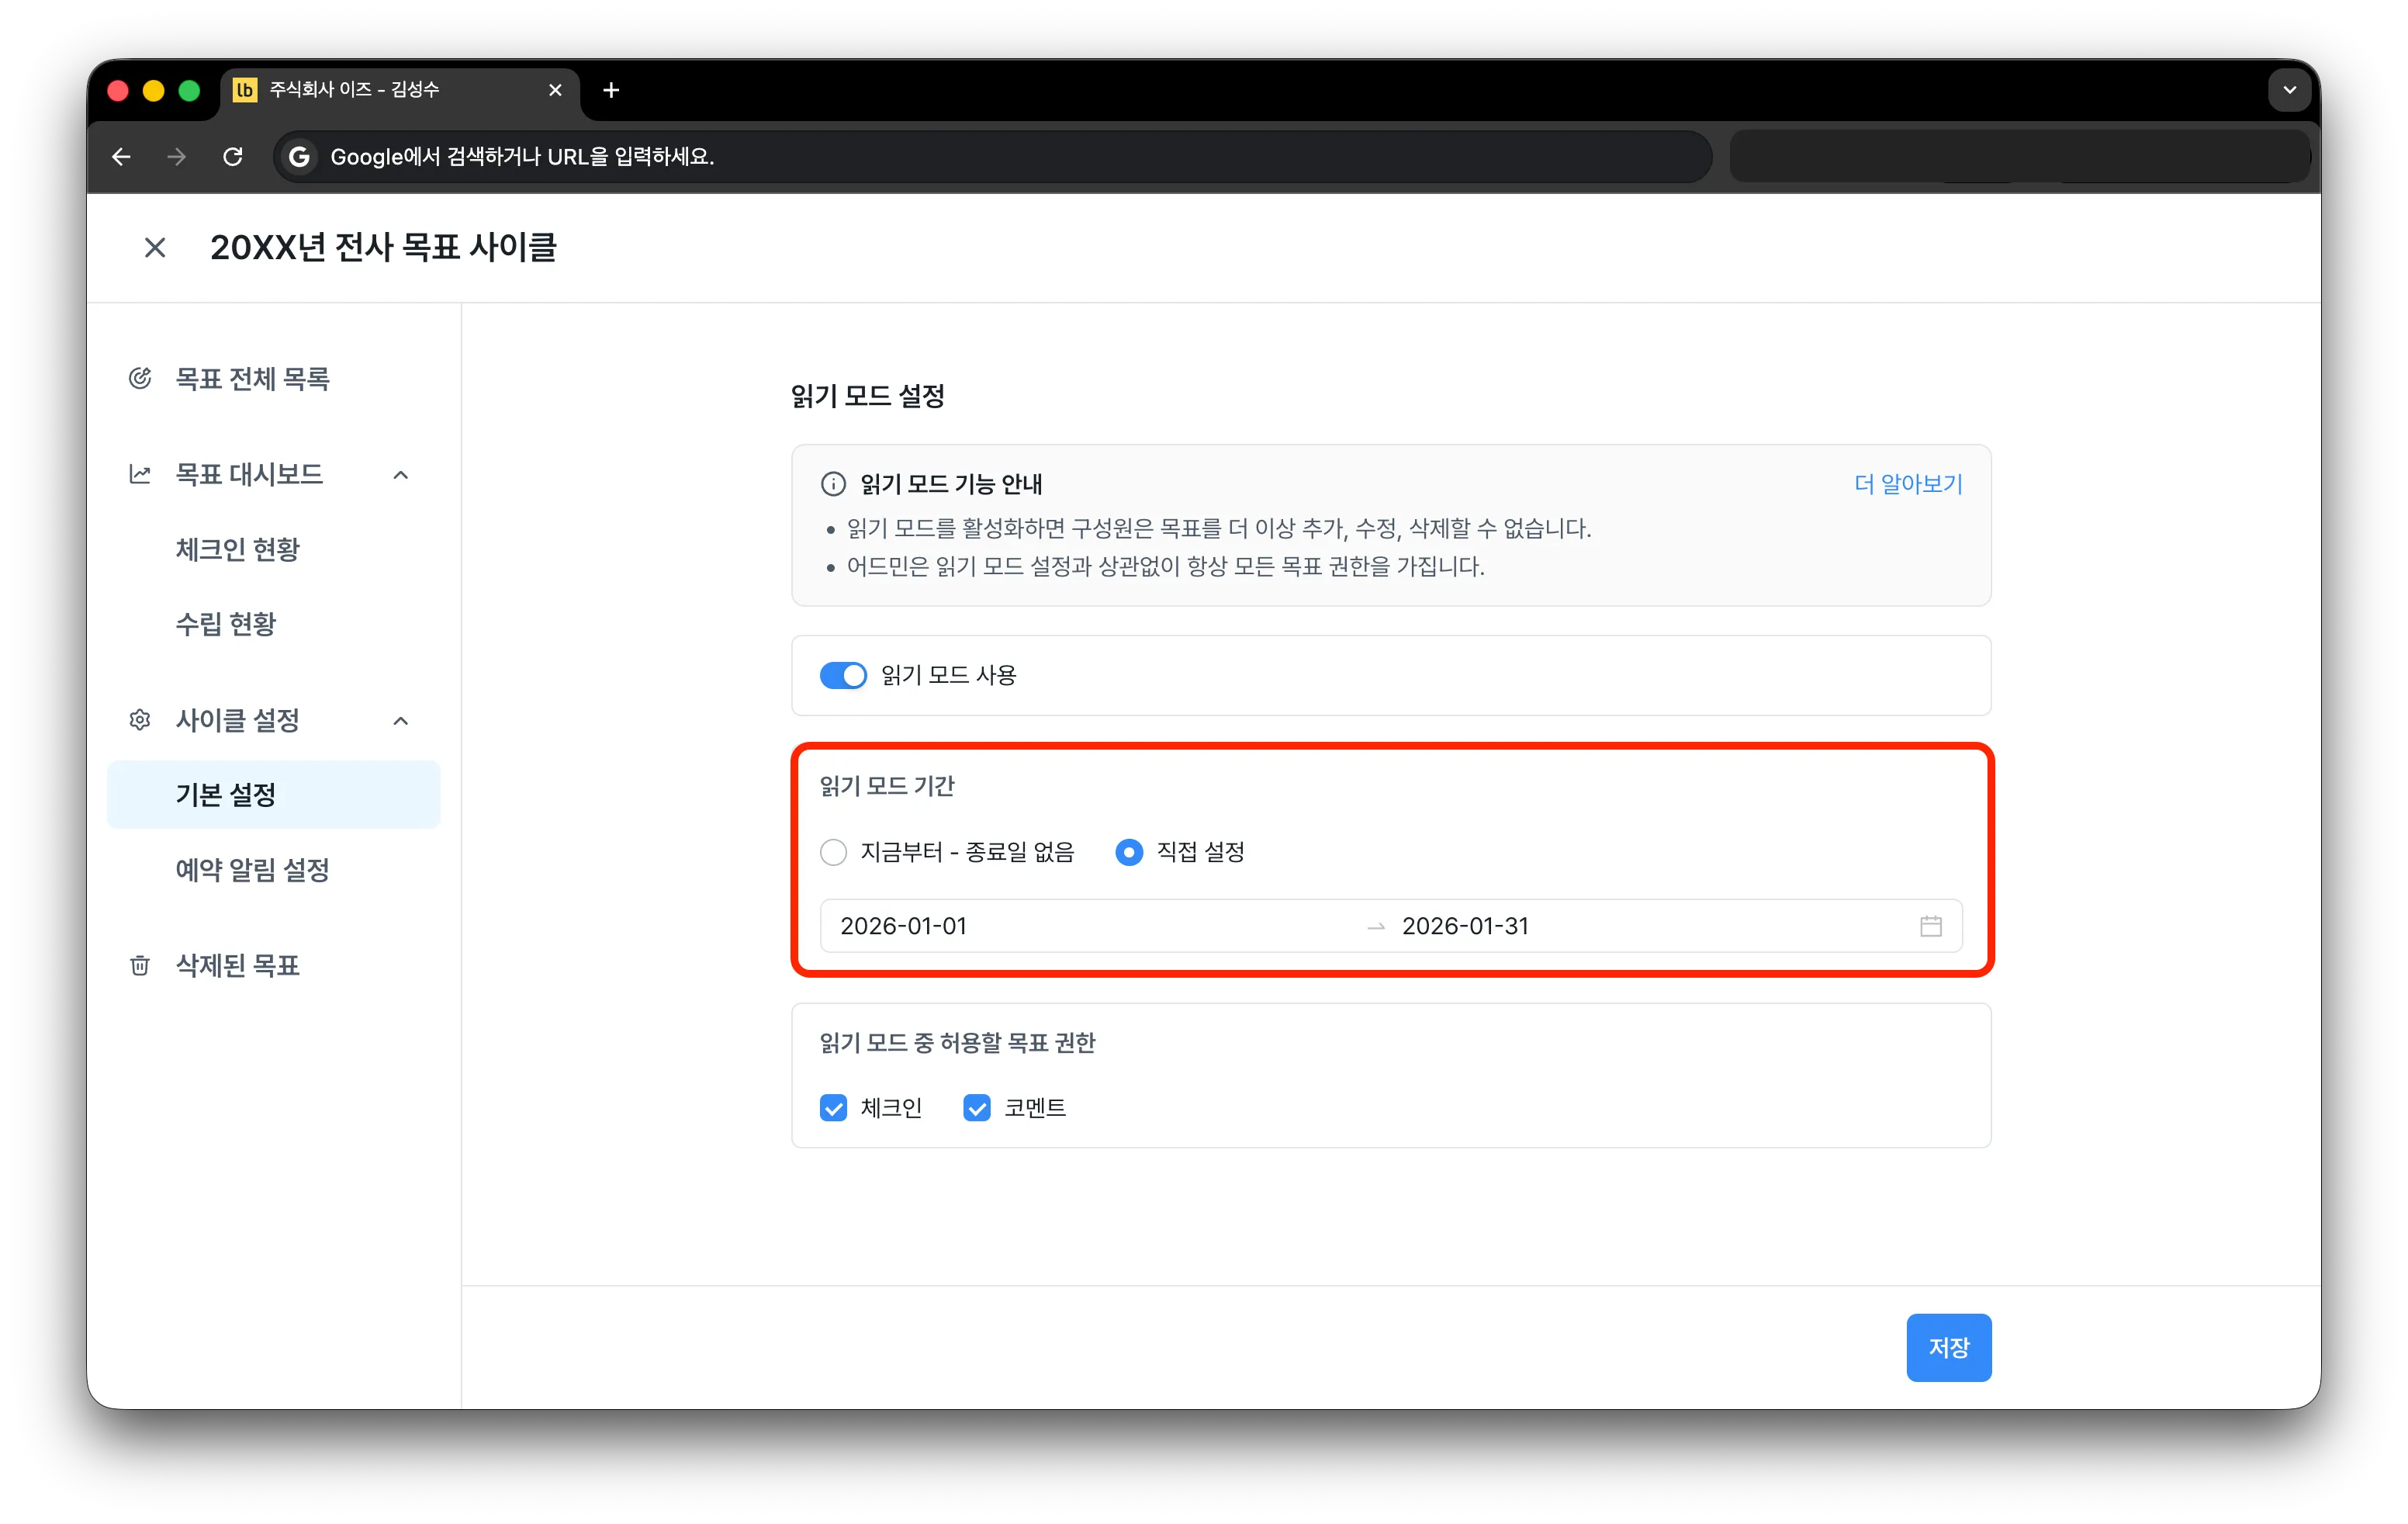Image resolution: width=2408 pixels, height=1524 pixels.
Task: Click the 목표 대시보드 chart icon
Action: (x=140, y=474)
